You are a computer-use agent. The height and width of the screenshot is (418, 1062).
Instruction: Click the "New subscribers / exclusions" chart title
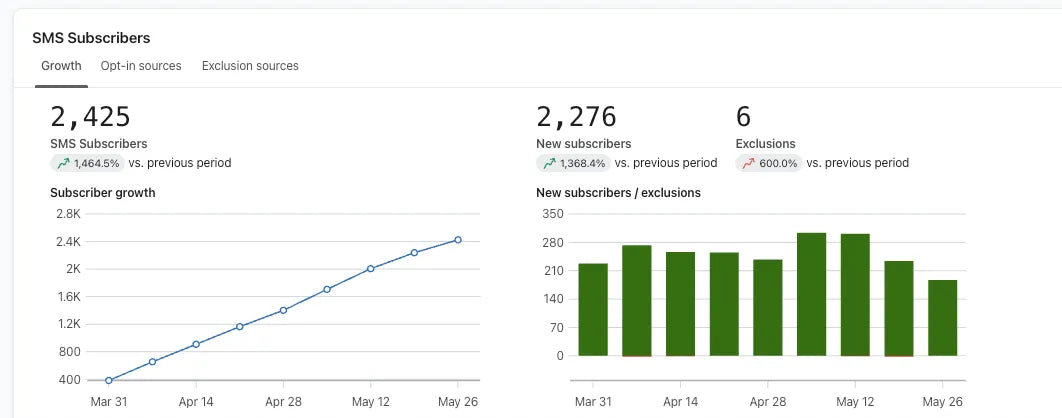[x=618, y=192]
